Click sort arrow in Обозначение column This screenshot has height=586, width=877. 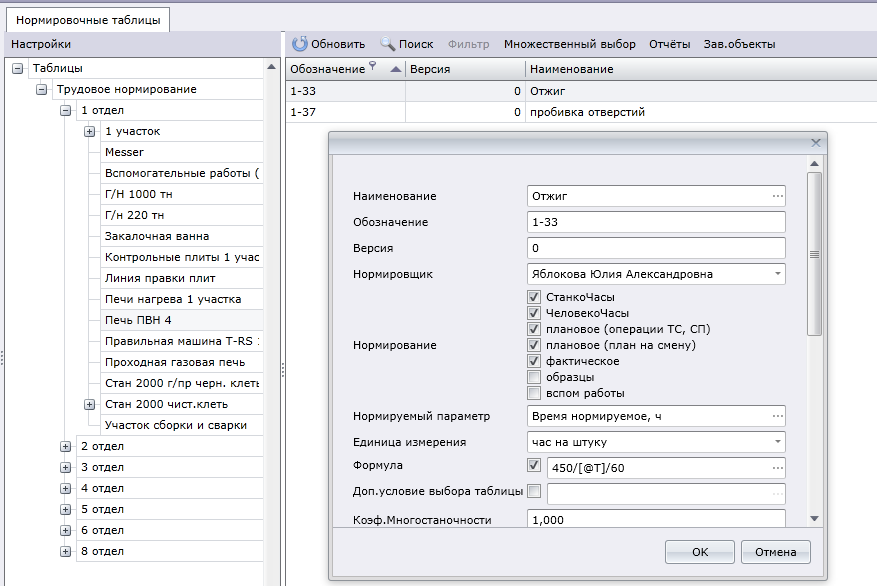pyautogui.click(x=395, y=70)
